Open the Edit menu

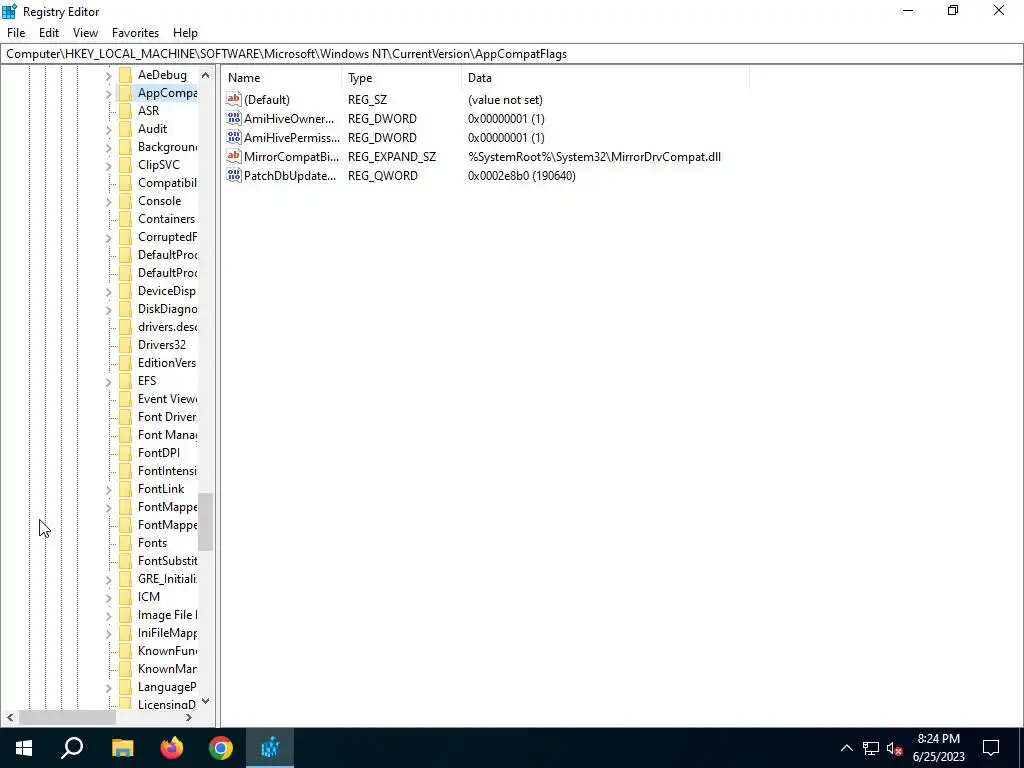[49, 33]
